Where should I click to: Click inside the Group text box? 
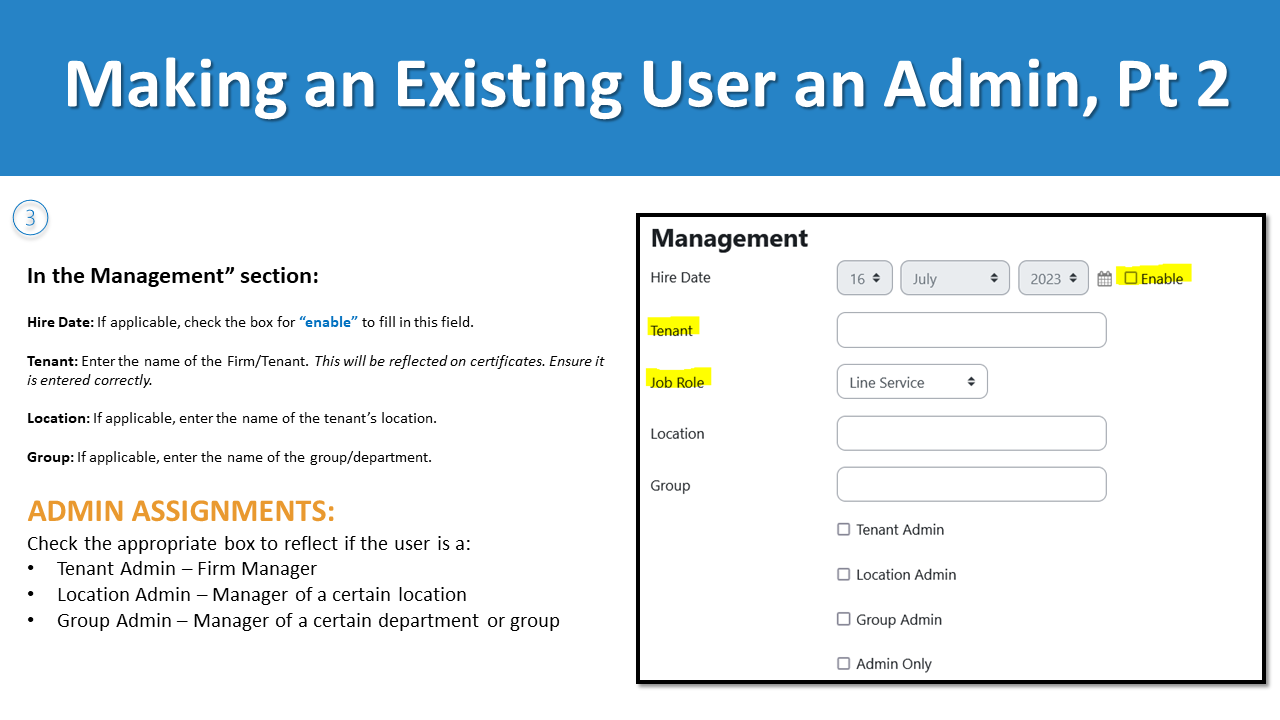pos(970,483)
